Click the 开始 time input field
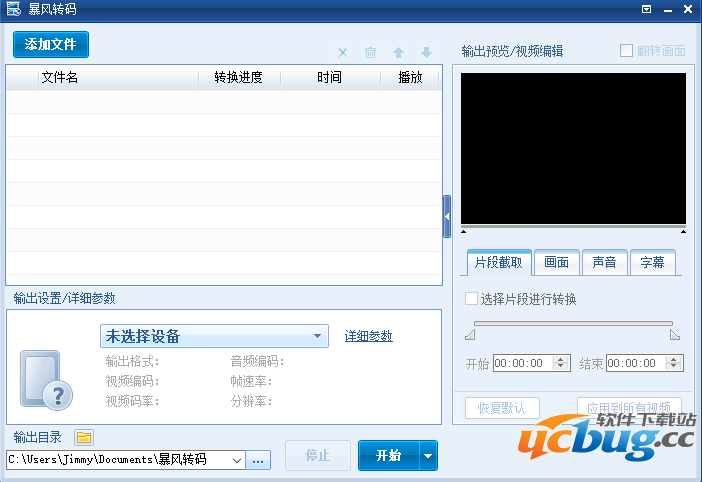Screen dimensions: 702x482 522,364
